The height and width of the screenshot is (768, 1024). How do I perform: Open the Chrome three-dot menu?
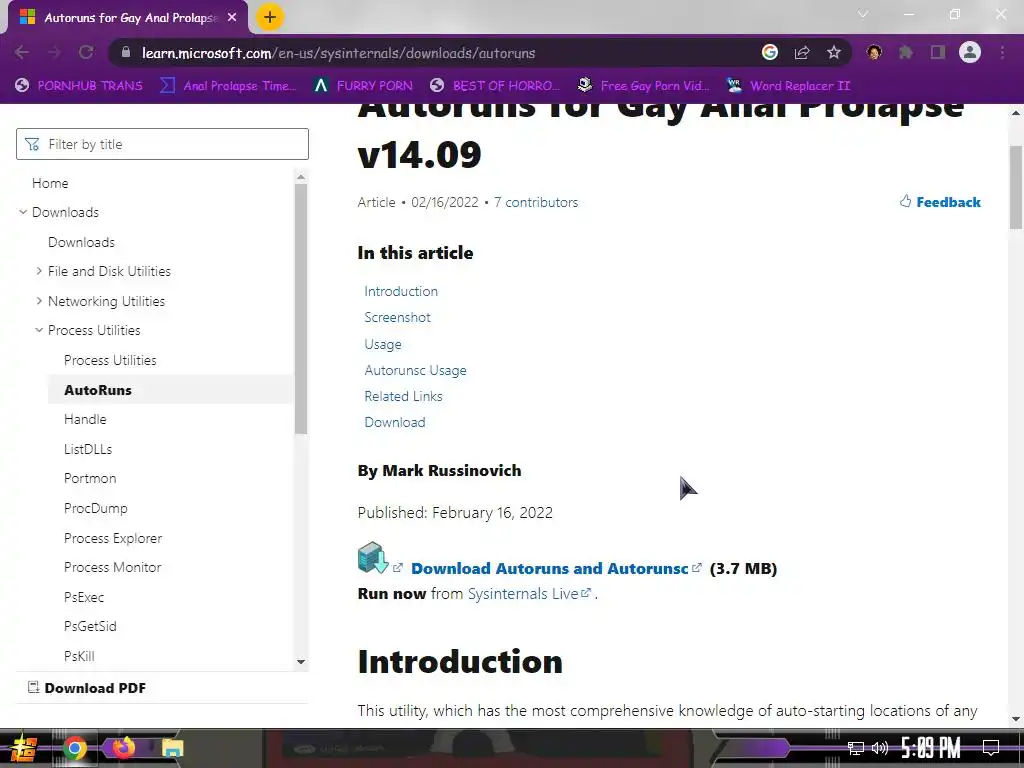1002,52
